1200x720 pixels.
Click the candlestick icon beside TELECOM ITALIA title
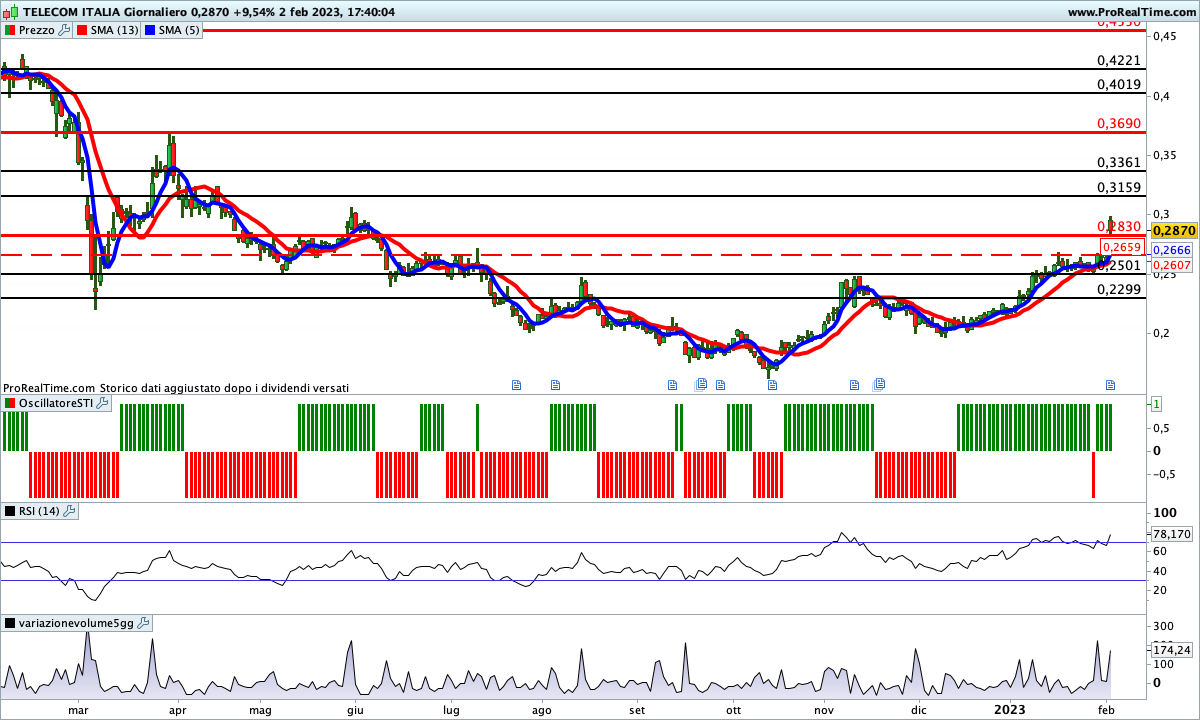pyautogui.click(x=11, y=12)
